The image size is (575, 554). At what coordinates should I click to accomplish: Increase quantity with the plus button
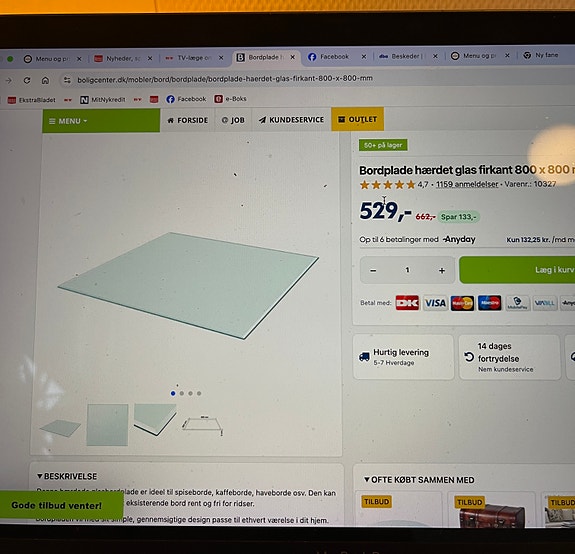442,270
